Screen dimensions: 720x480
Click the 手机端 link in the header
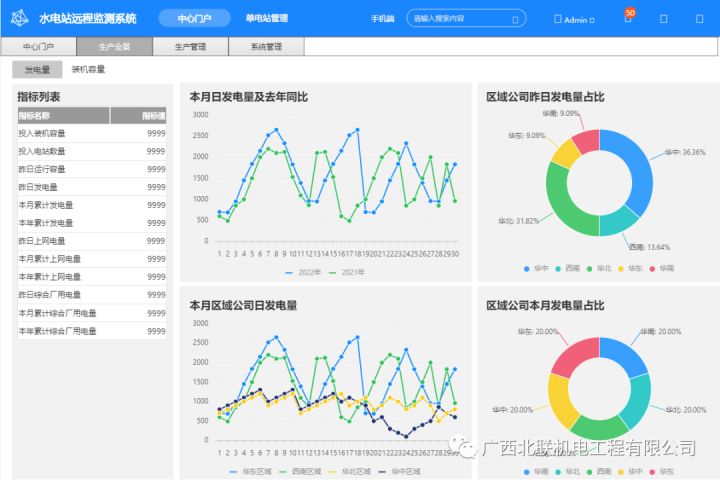pyautogui.click(x=382, y=19)
